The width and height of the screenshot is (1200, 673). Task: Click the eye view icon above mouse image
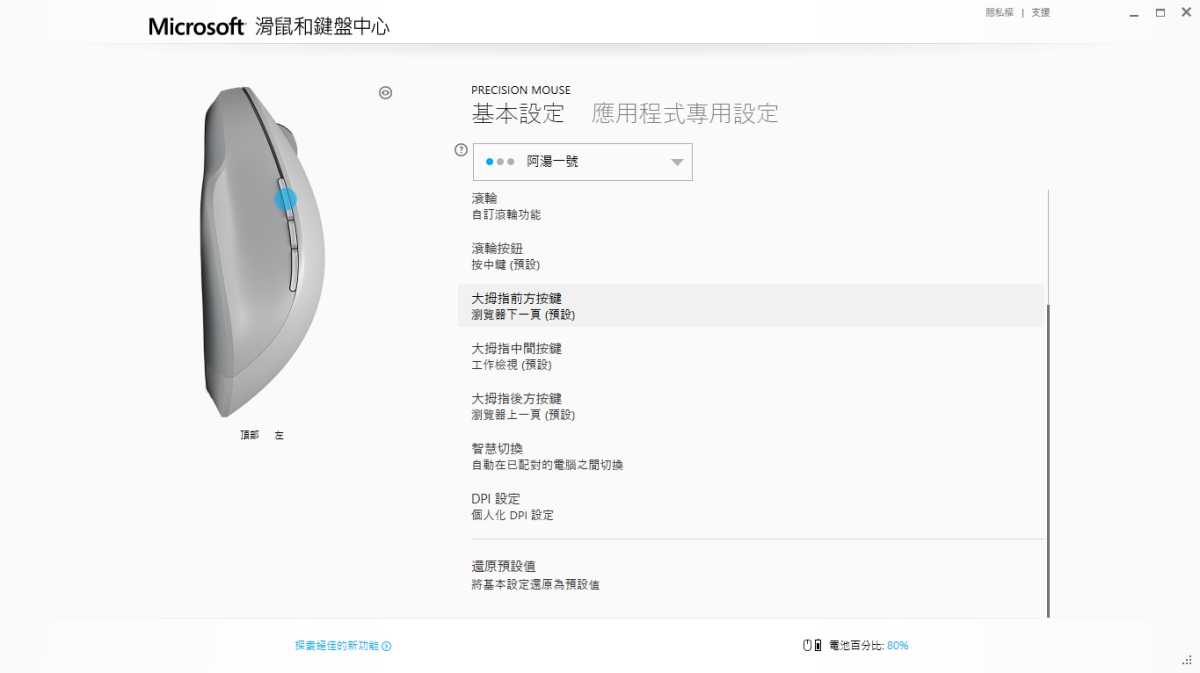pyautogui.click(x=386, y=93)
